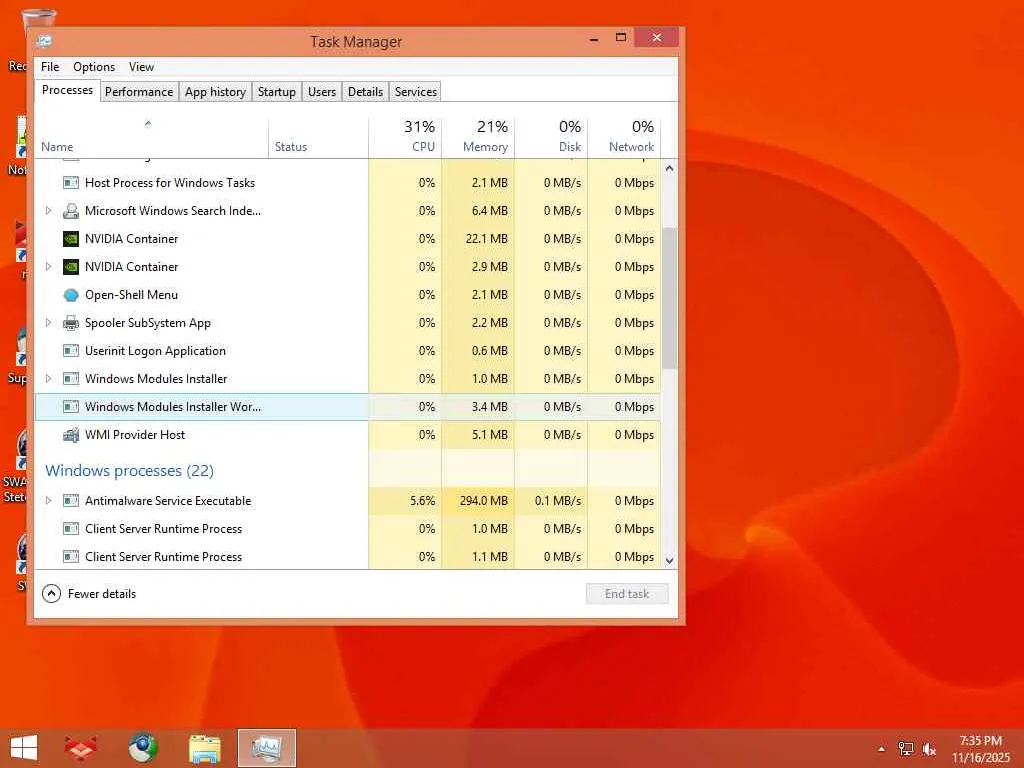Click the WMI Provider Host icon
The height and width of the screenshot is (768, 1024).
click(x=71, y=435)
